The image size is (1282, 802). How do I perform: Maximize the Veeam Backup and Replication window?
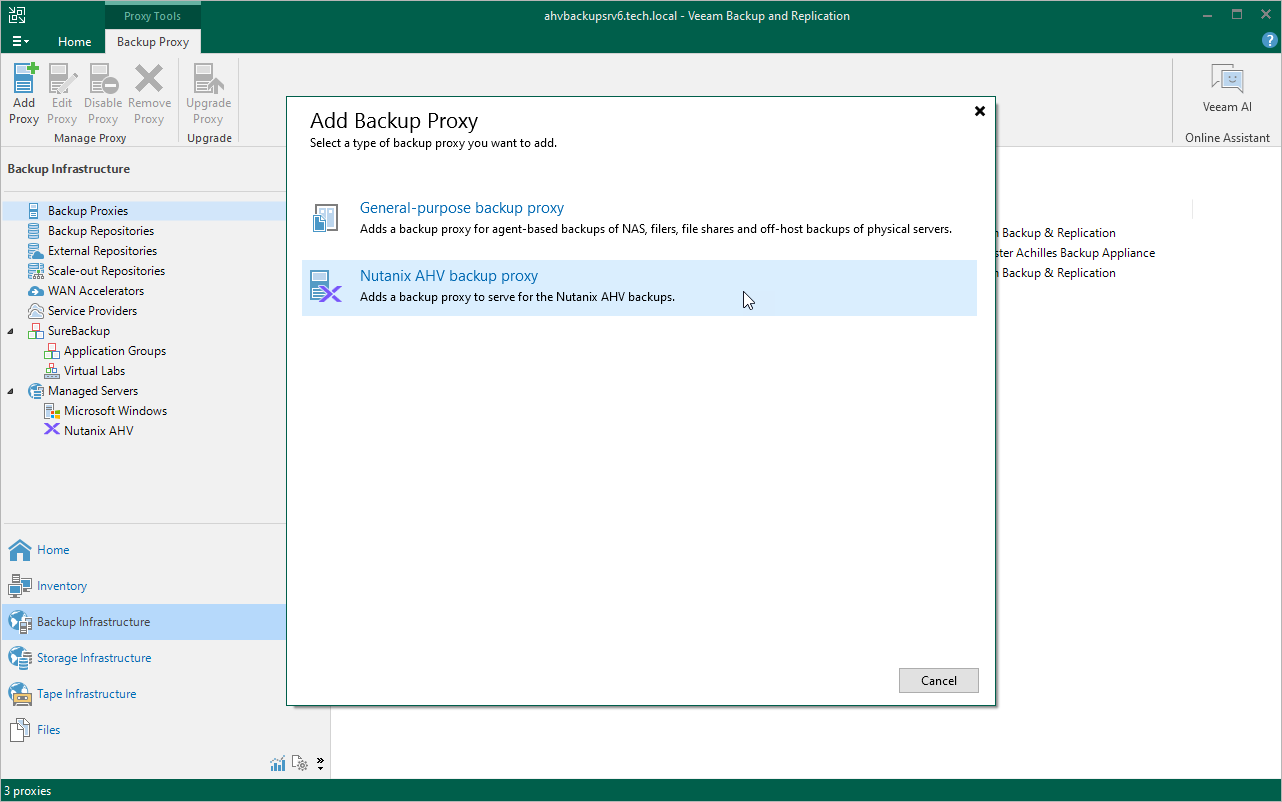coord(1237,15)
